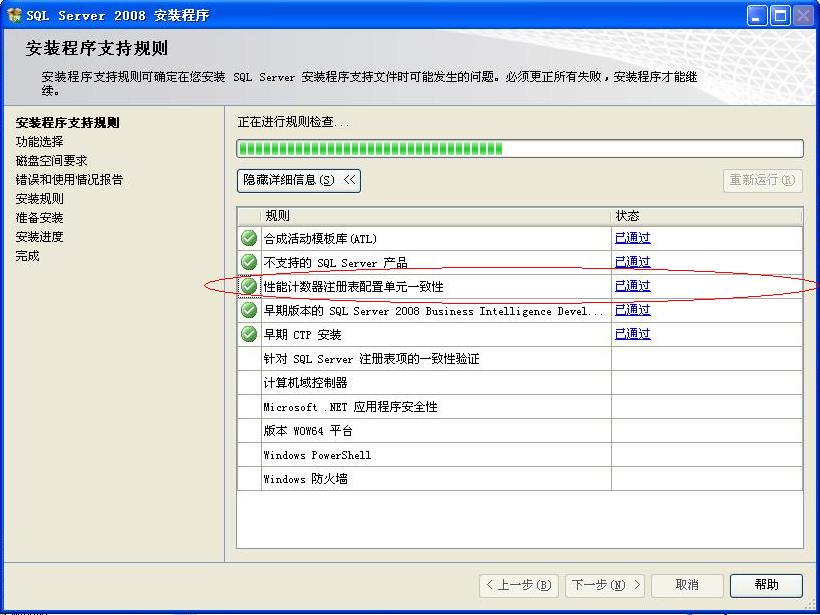Viewport: 820px width, 615px height.
Task: Click the green rule-check progress bar
Action: [520, 149]
